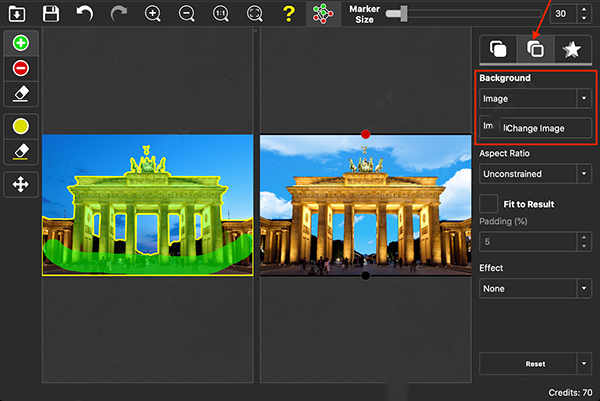Click the Marker Size stepper arrows

tap(584, 14)
